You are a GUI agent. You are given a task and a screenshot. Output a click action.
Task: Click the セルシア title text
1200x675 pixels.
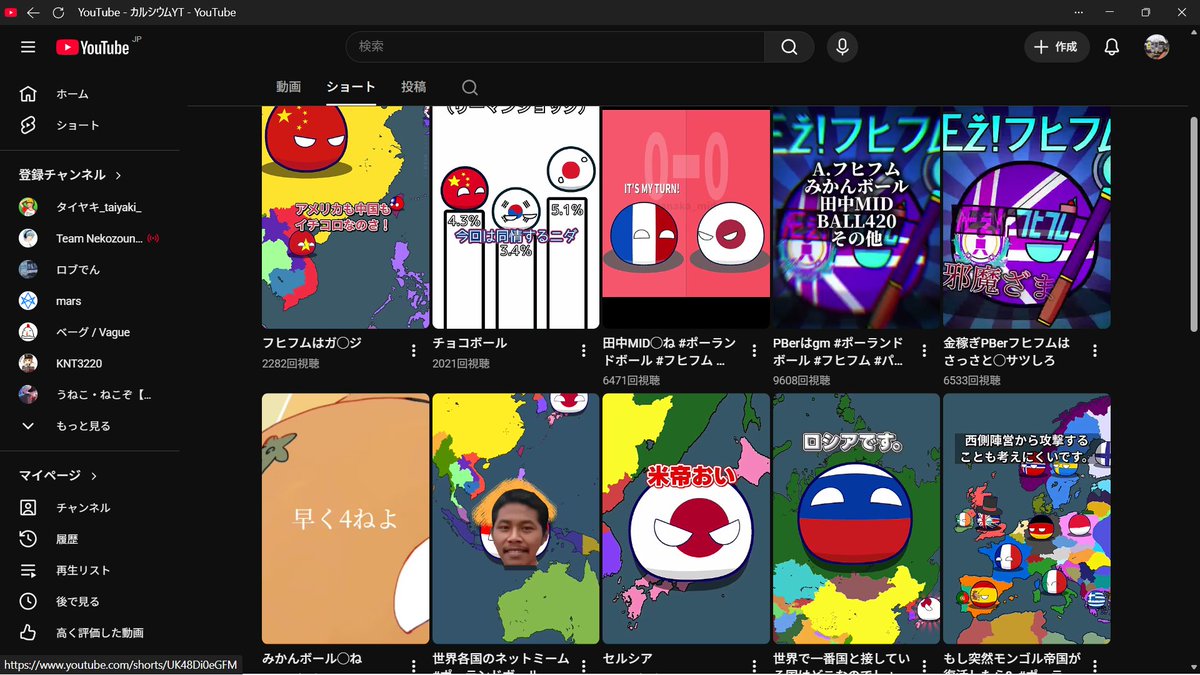(627, 659)
